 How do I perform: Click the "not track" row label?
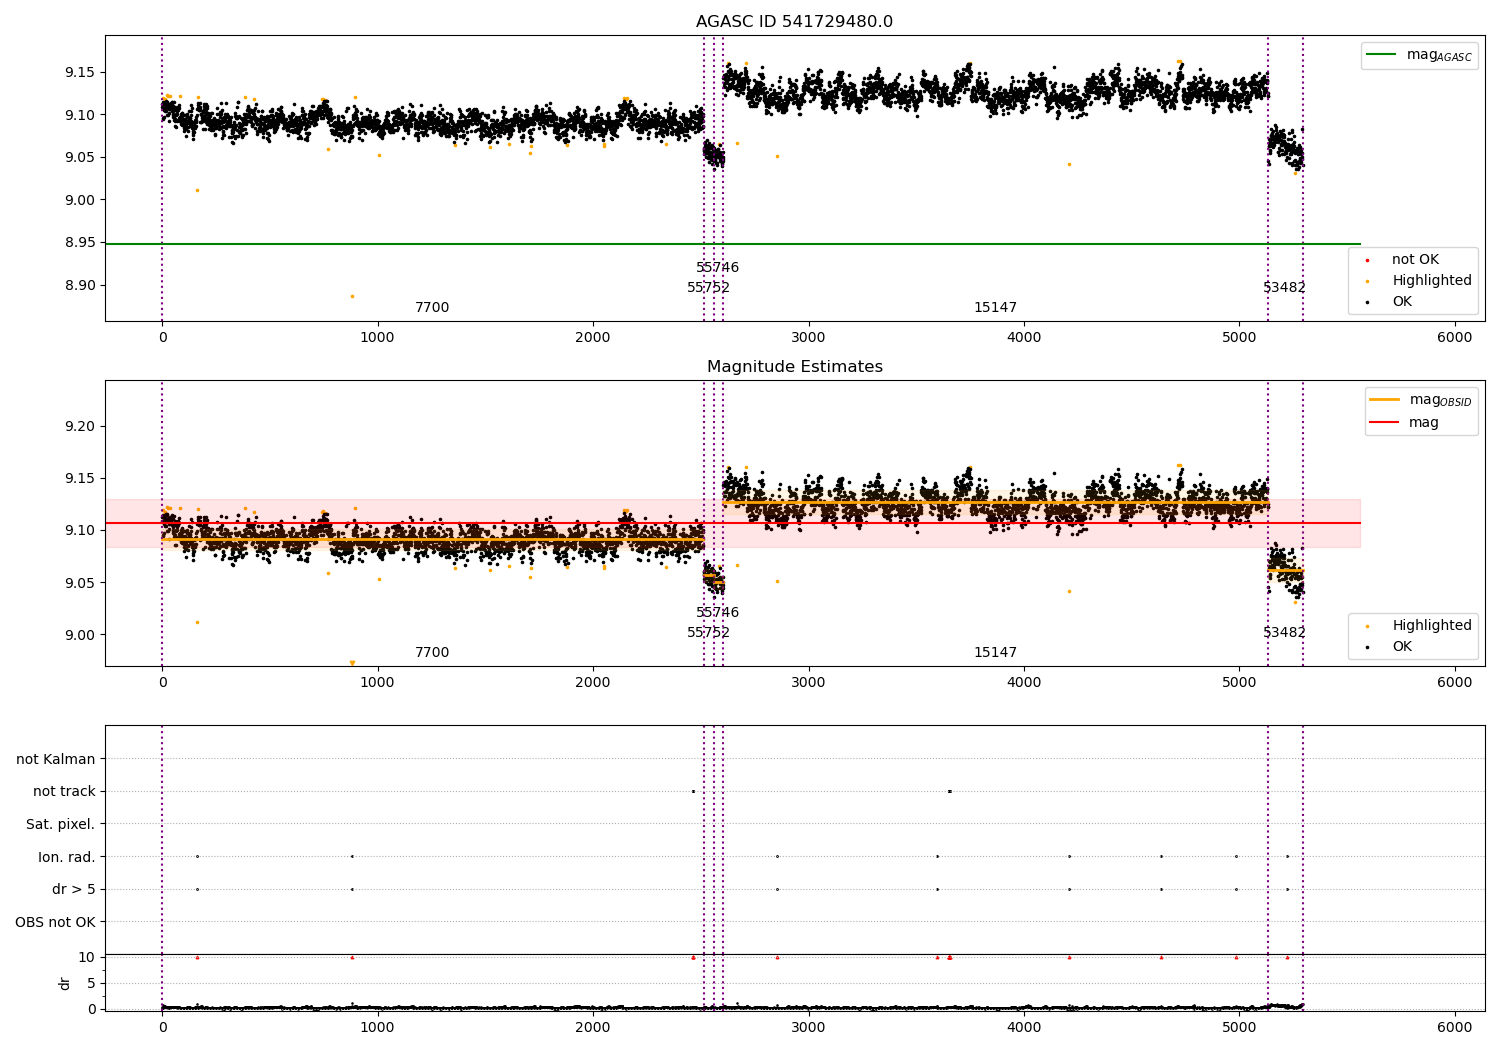64,792
